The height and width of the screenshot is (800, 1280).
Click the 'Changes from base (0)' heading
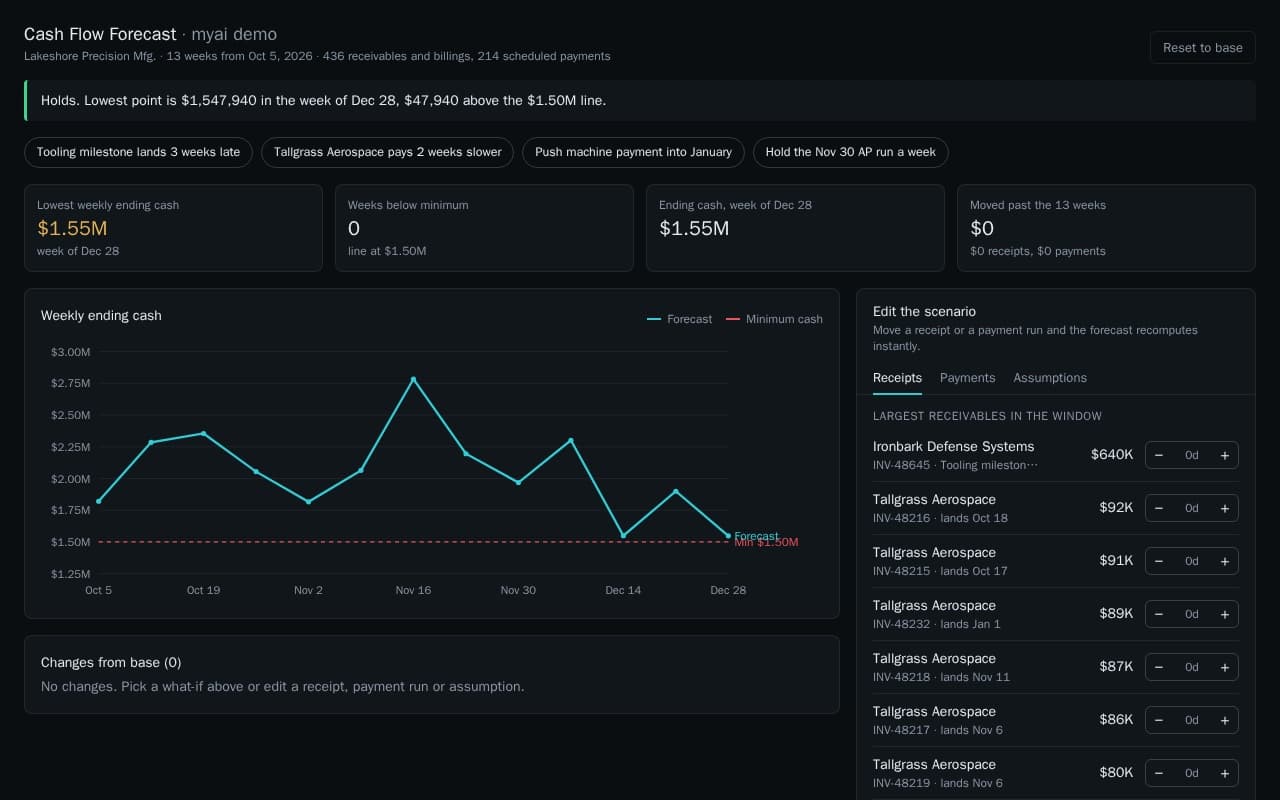[x=111, y=662]
